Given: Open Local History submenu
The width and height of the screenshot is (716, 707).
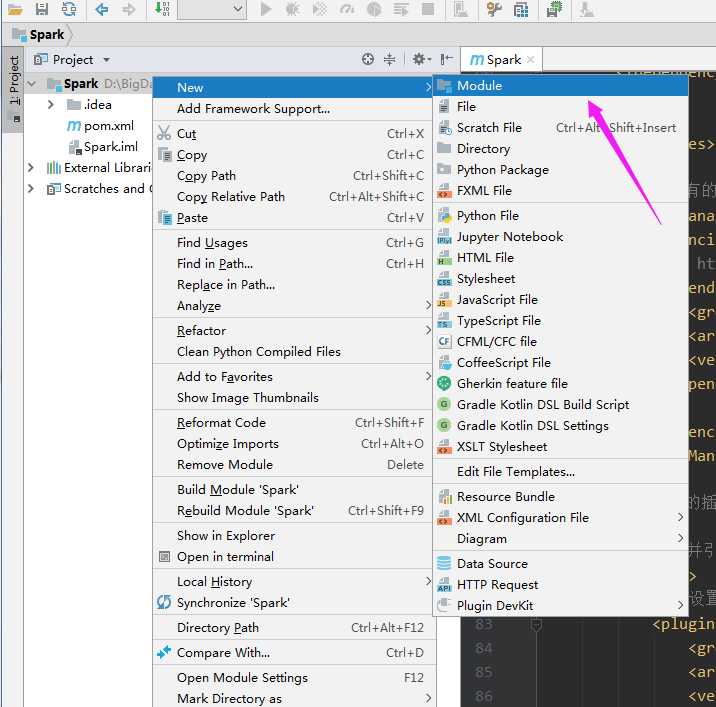Looking at the screenshot, I should (293, 582).
